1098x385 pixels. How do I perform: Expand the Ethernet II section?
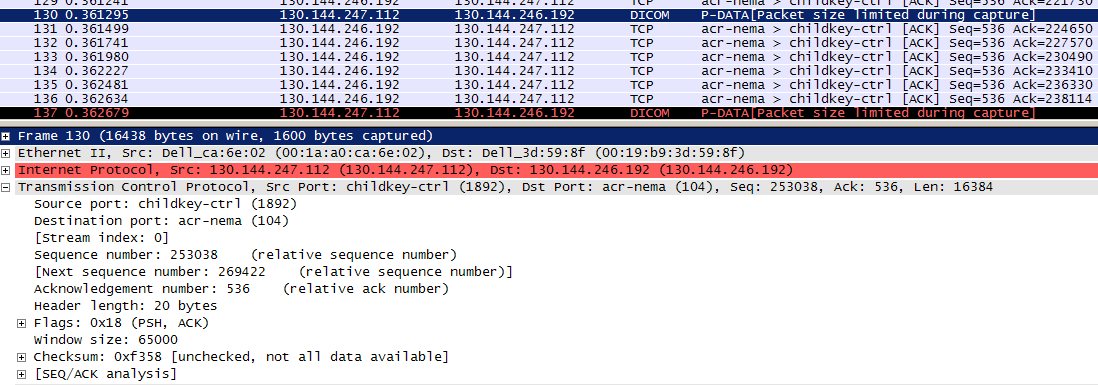tap(6, 153)
